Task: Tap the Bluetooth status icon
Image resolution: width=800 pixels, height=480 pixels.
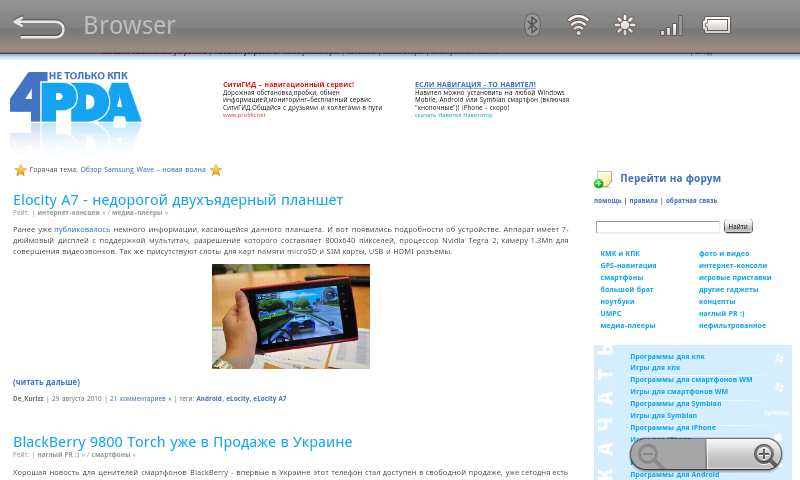Action: (x=533, y=25)
